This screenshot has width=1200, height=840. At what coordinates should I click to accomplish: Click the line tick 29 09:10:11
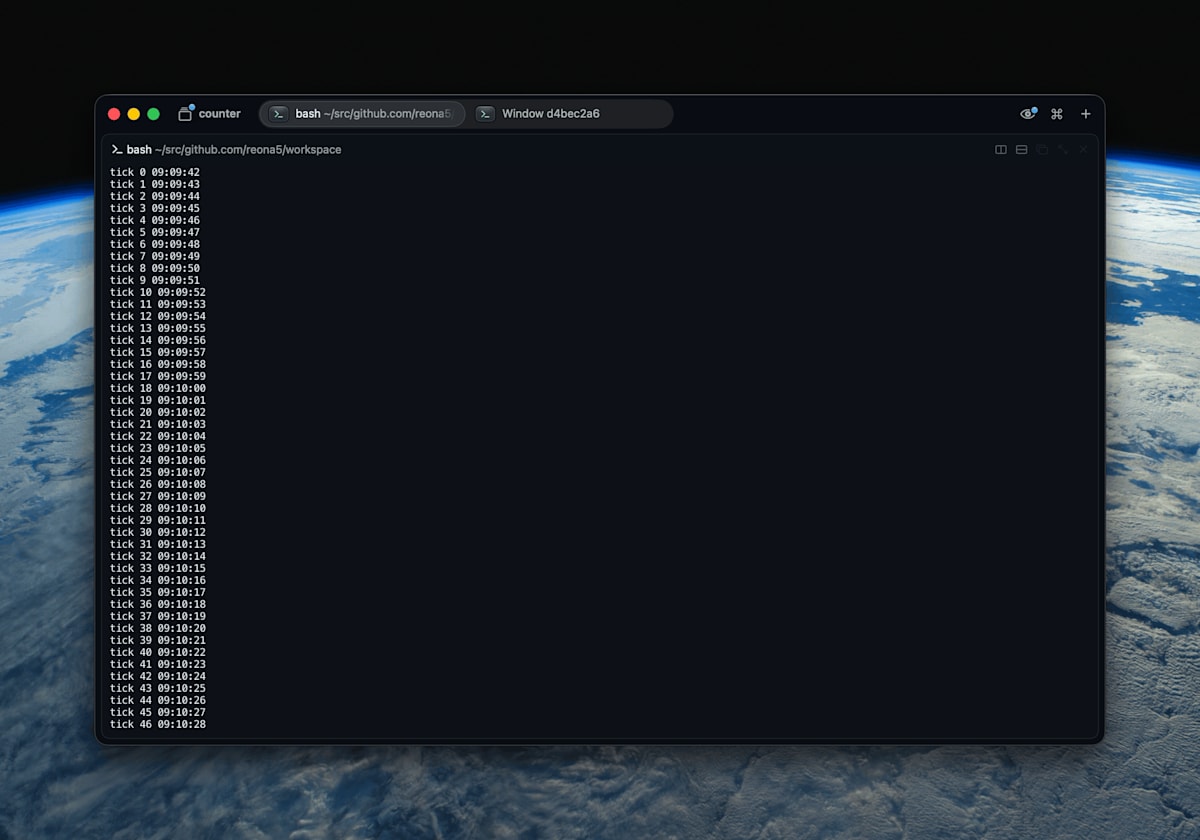158,520
